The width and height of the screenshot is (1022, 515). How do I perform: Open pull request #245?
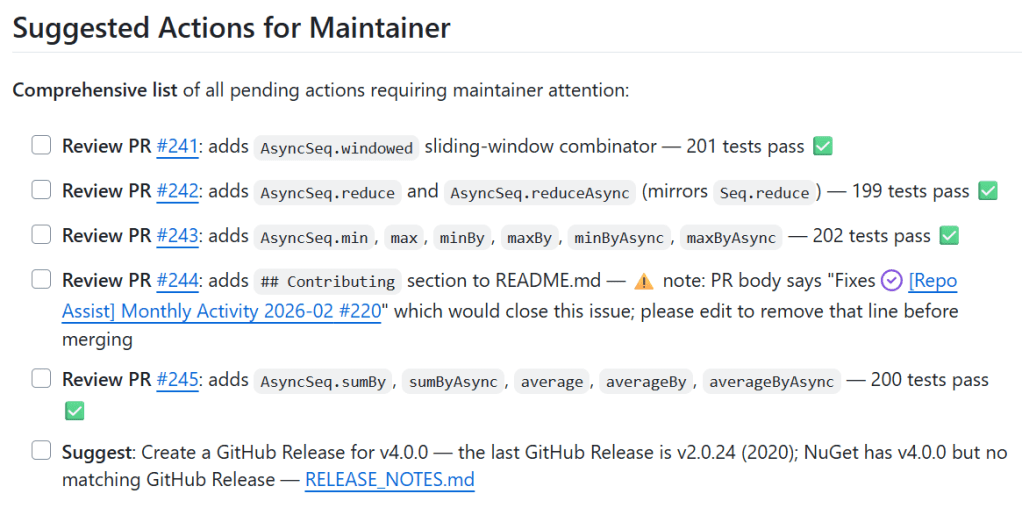point(177,379)
